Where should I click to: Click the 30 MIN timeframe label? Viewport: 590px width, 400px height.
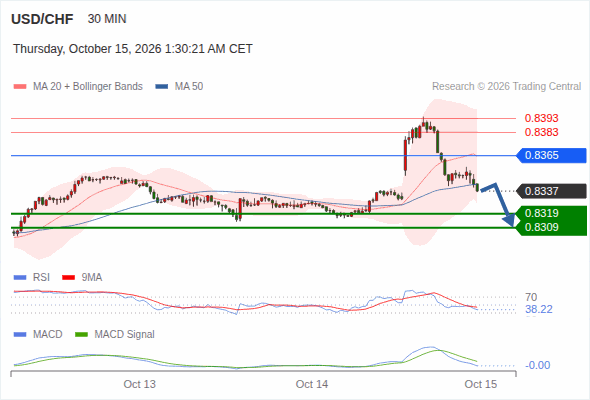point(107,19)
